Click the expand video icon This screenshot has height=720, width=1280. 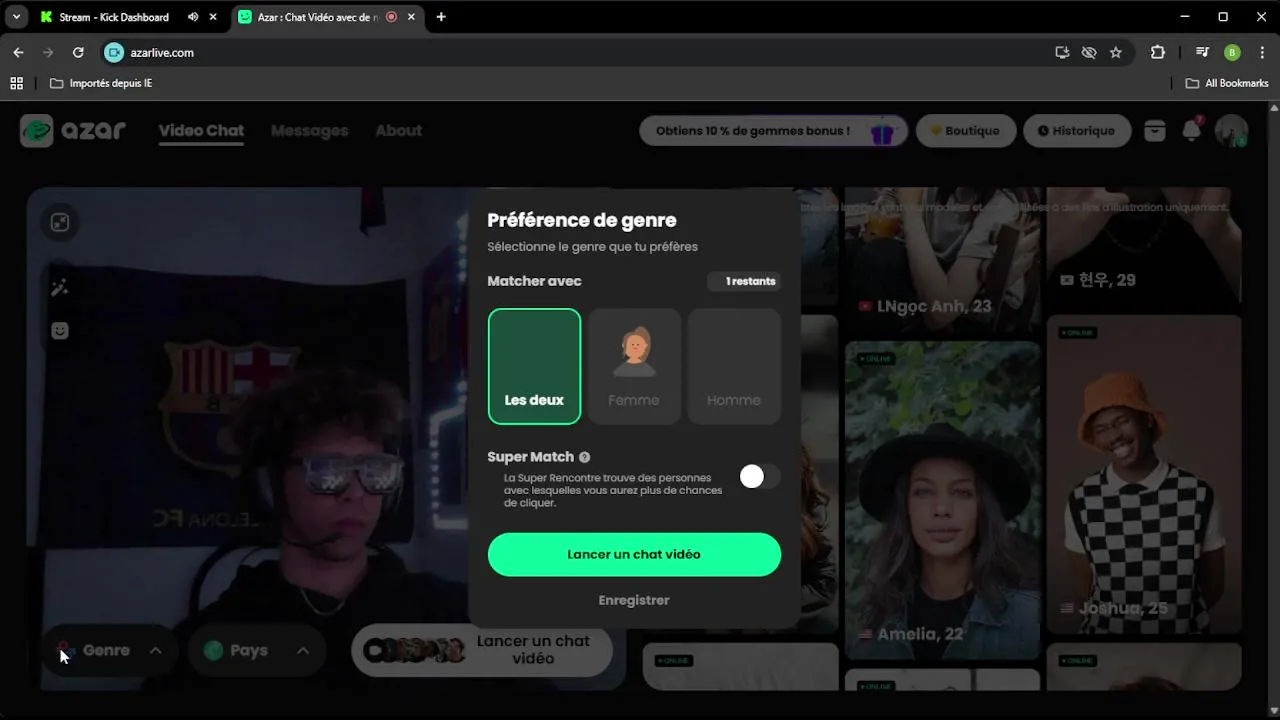(x=60, y=222)
